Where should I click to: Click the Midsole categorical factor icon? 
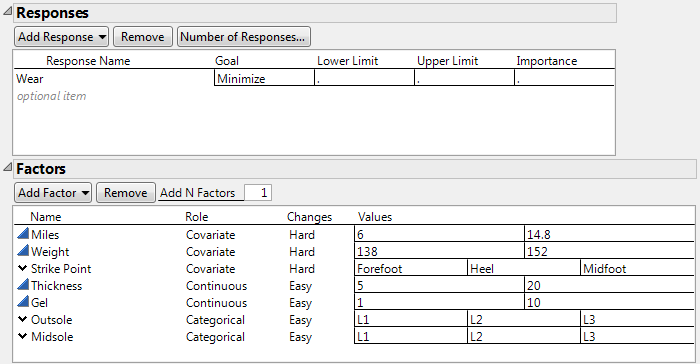pyautogui.click(x=22, y=336)
